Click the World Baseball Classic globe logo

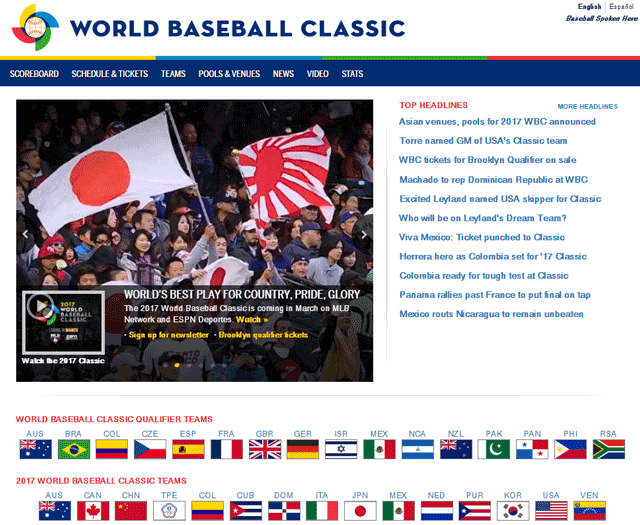[x=35, y=27]
